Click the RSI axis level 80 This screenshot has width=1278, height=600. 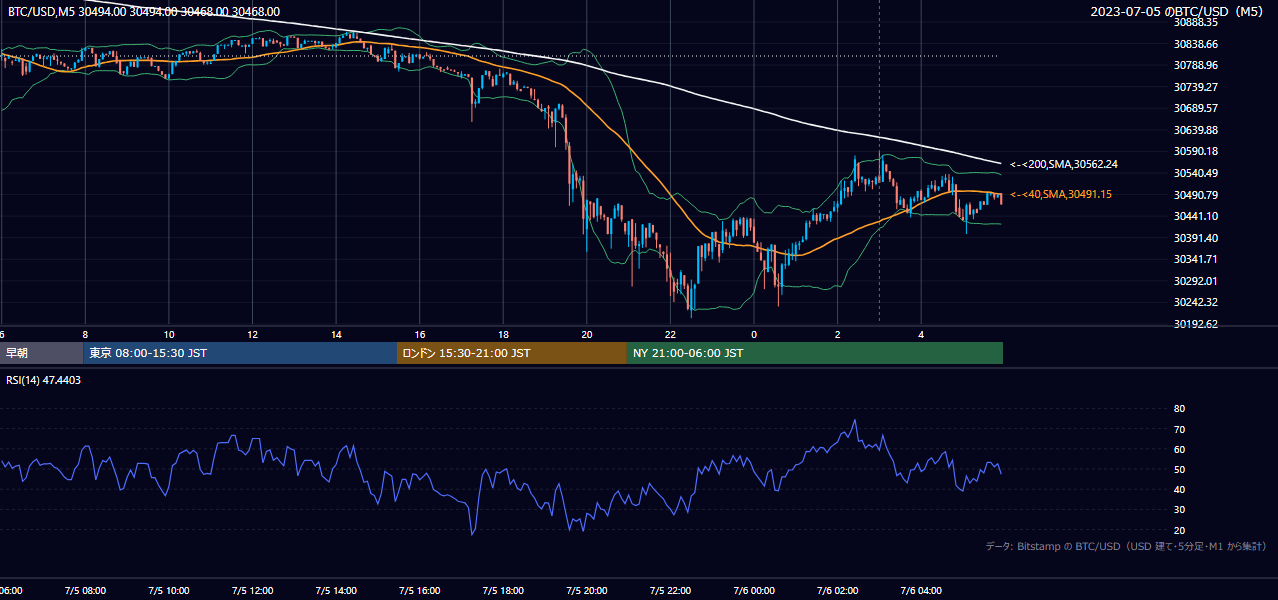pos(1179,409)
